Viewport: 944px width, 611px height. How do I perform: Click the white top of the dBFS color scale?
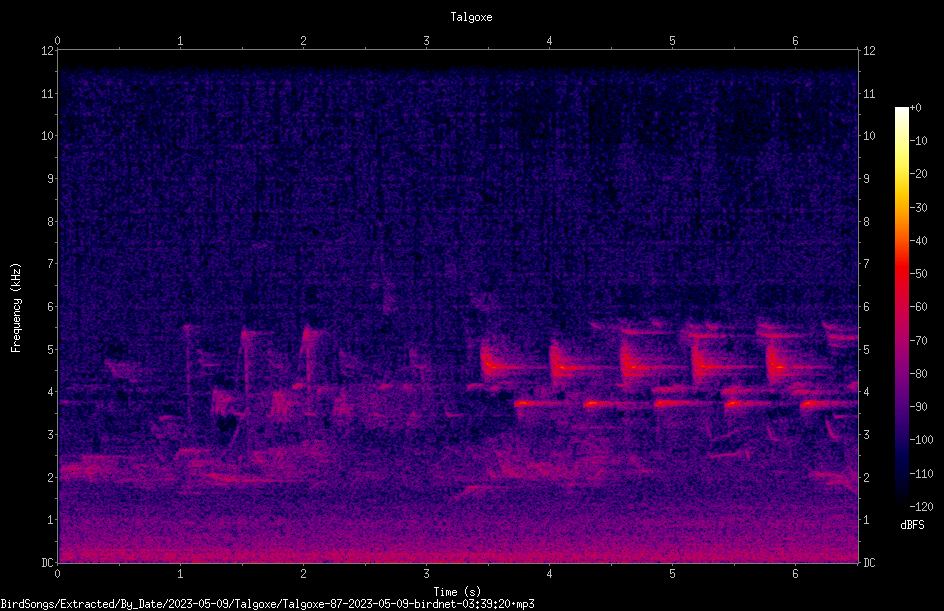[901, 112]
